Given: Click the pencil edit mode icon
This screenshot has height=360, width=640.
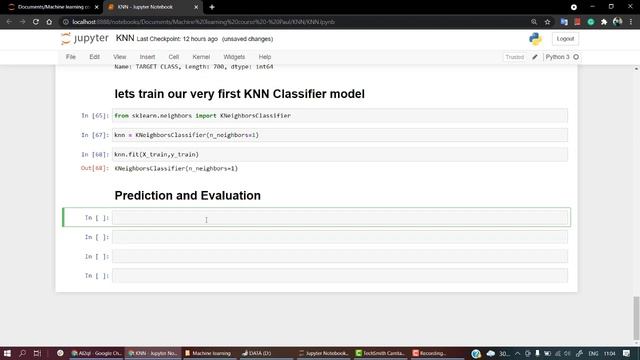Looking at the screenshot, I should click(x=535, y=57).
